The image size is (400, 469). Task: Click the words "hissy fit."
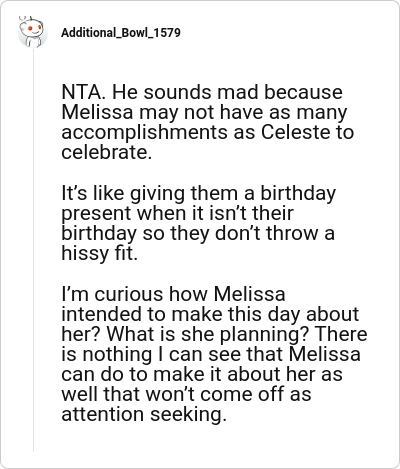click(99, 254)
